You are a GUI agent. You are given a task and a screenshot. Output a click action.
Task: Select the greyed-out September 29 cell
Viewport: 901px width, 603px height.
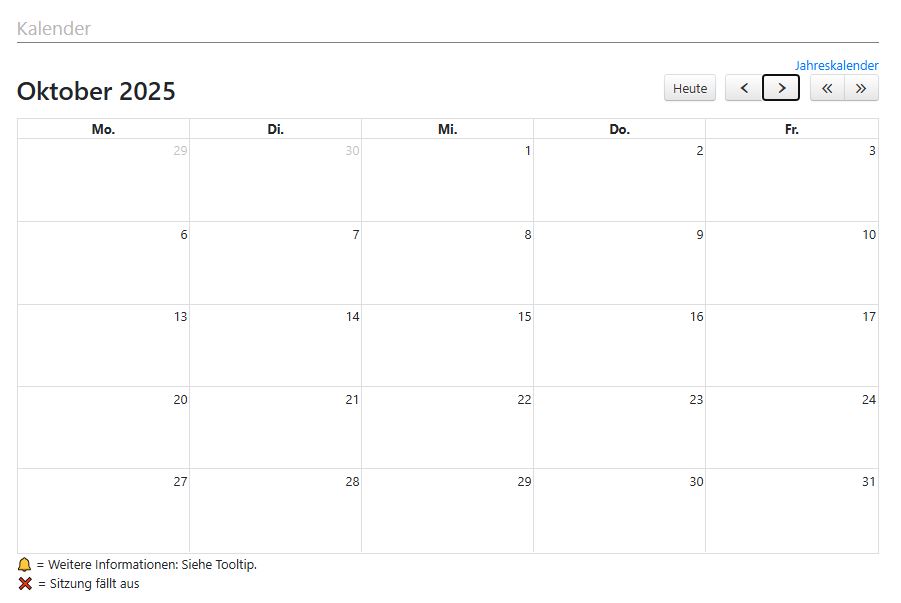103,180
